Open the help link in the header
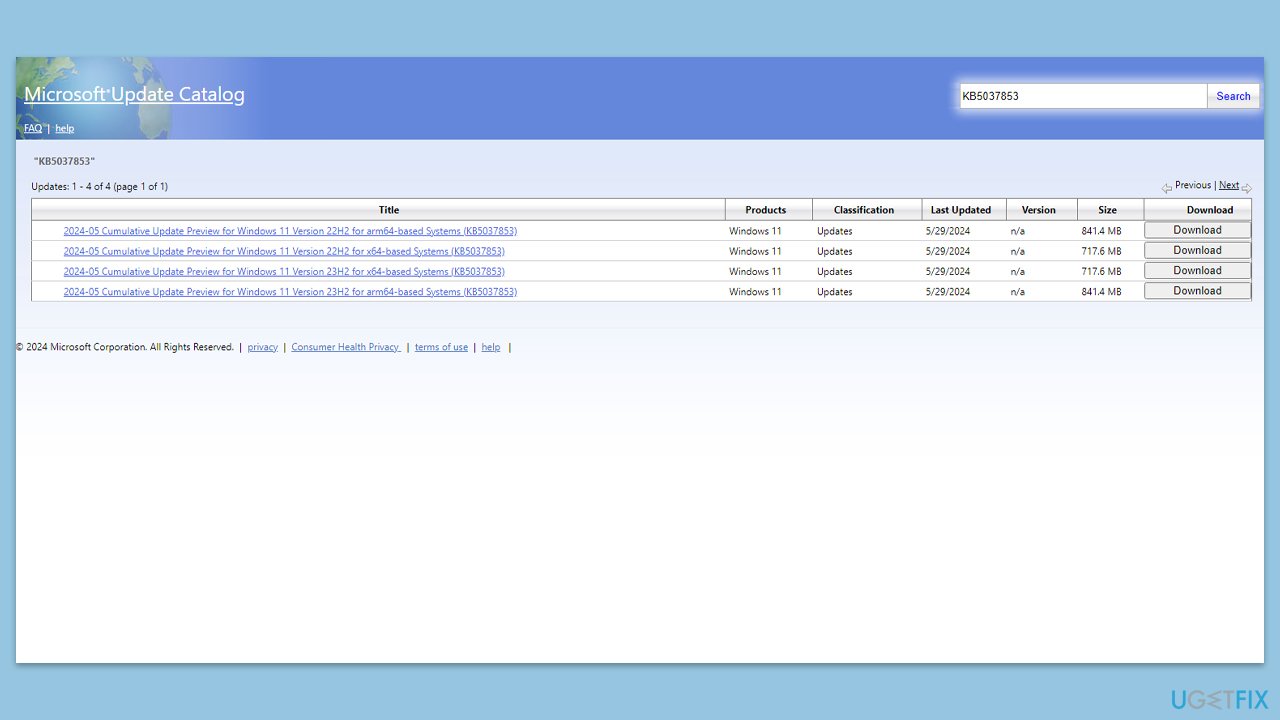 coord(65,128)
